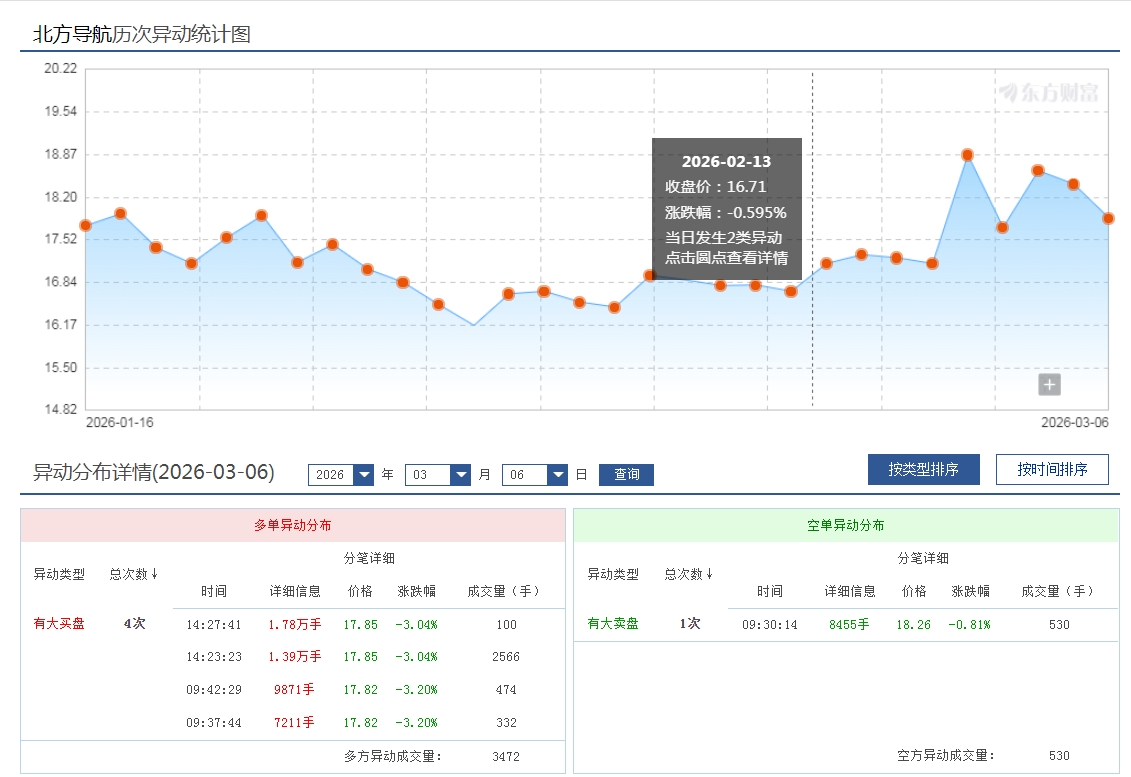Click the 09:30:14 sell trade time
The image size is (1131, 777).
(x=770, y=625)
